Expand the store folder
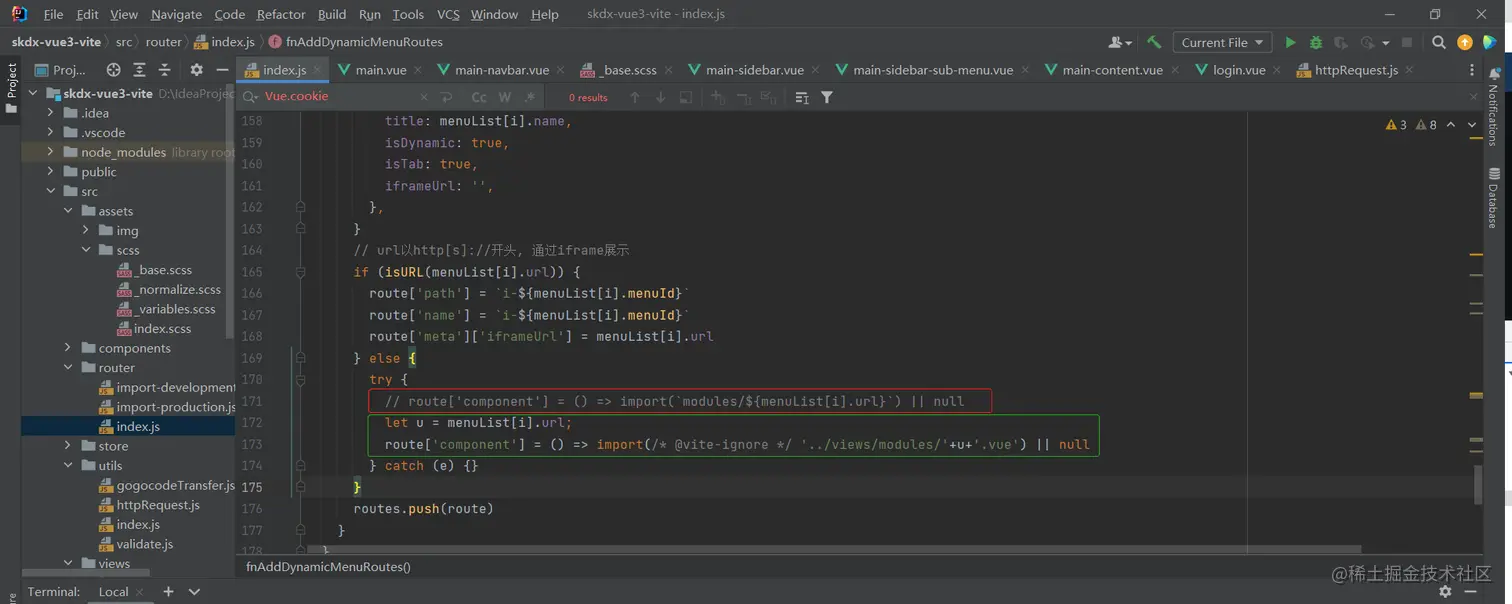Viewport: 1512px width, 604px height. pos(68,446)
